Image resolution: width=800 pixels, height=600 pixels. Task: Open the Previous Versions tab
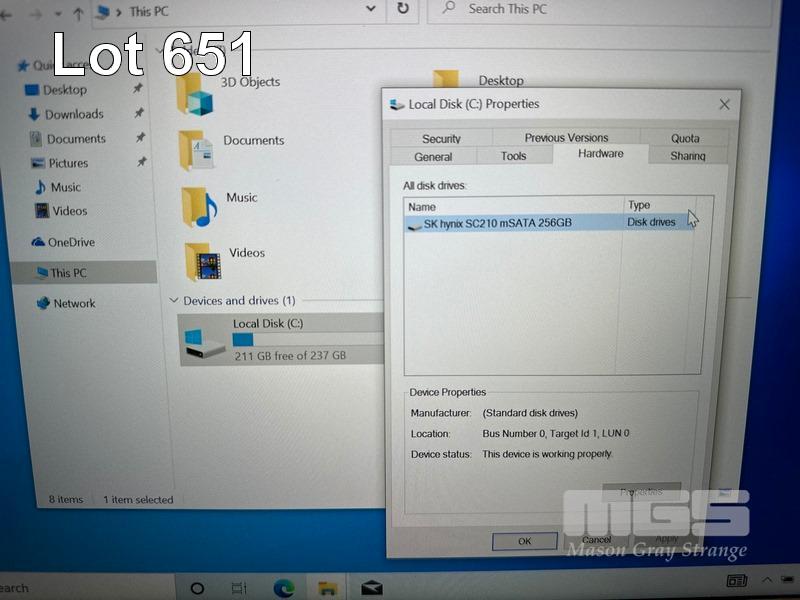[566, 138]
